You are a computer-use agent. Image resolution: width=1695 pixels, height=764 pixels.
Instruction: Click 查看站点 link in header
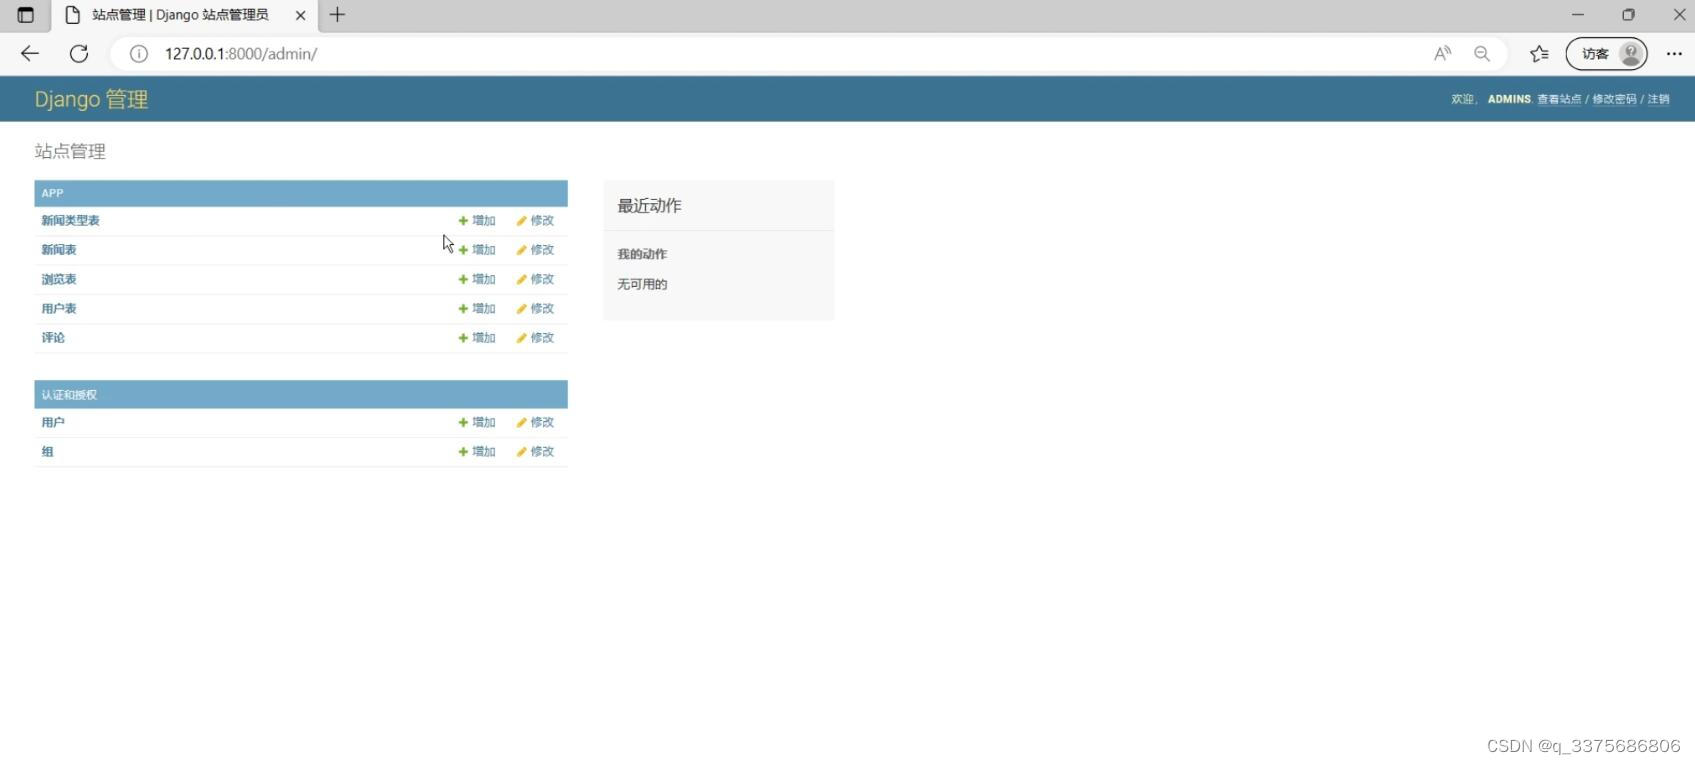click(1559, 99)
